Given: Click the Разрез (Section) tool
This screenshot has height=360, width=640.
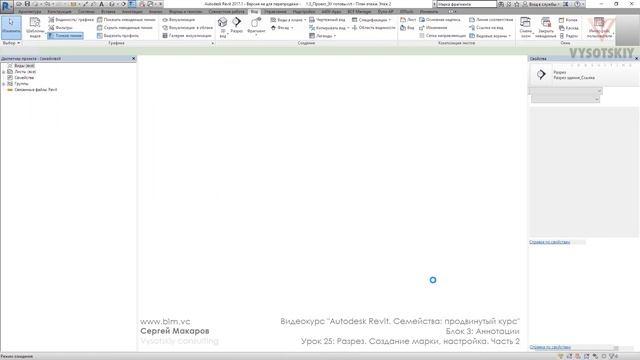Looking at the screenshot, I should click(x=236, y=25).
